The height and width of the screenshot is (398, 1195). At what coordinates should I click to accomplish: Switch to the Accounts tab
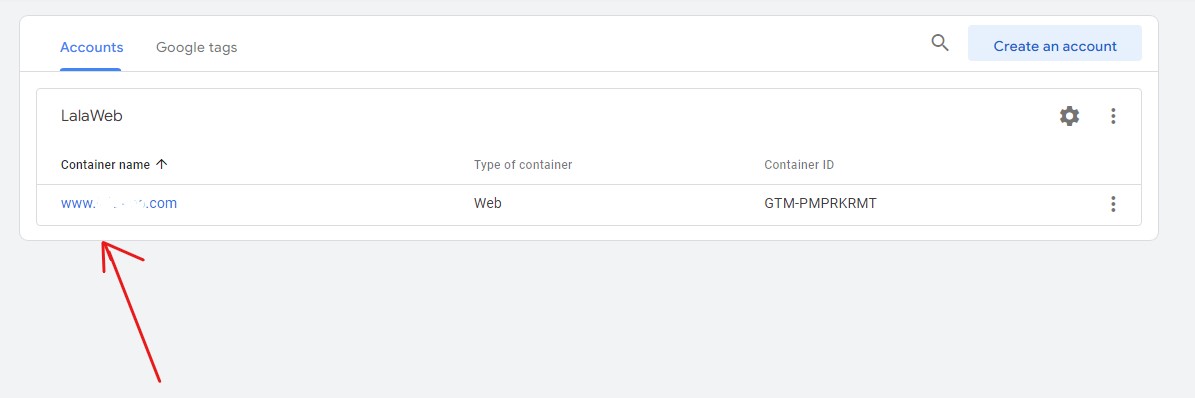[91, 47]
